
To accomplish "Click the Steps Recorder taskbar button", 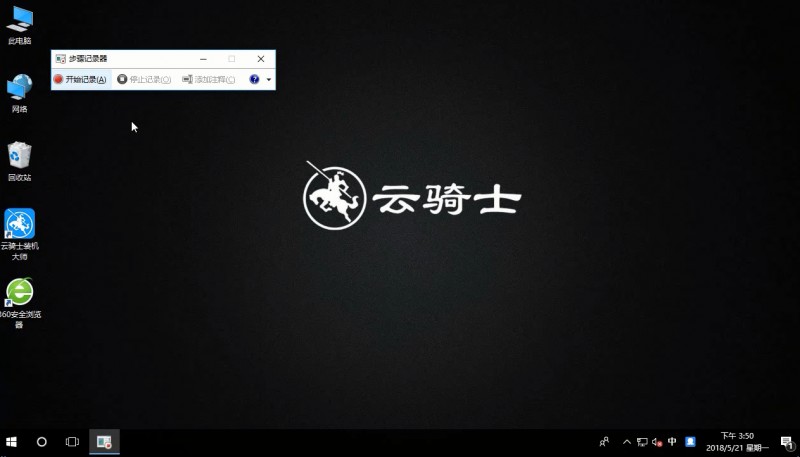I will [105, 442].
